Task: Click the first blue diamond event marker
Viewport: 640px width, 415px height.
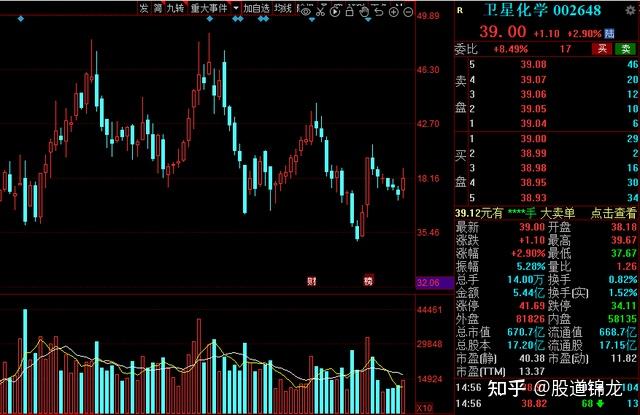Action: [x=21, y=19]
